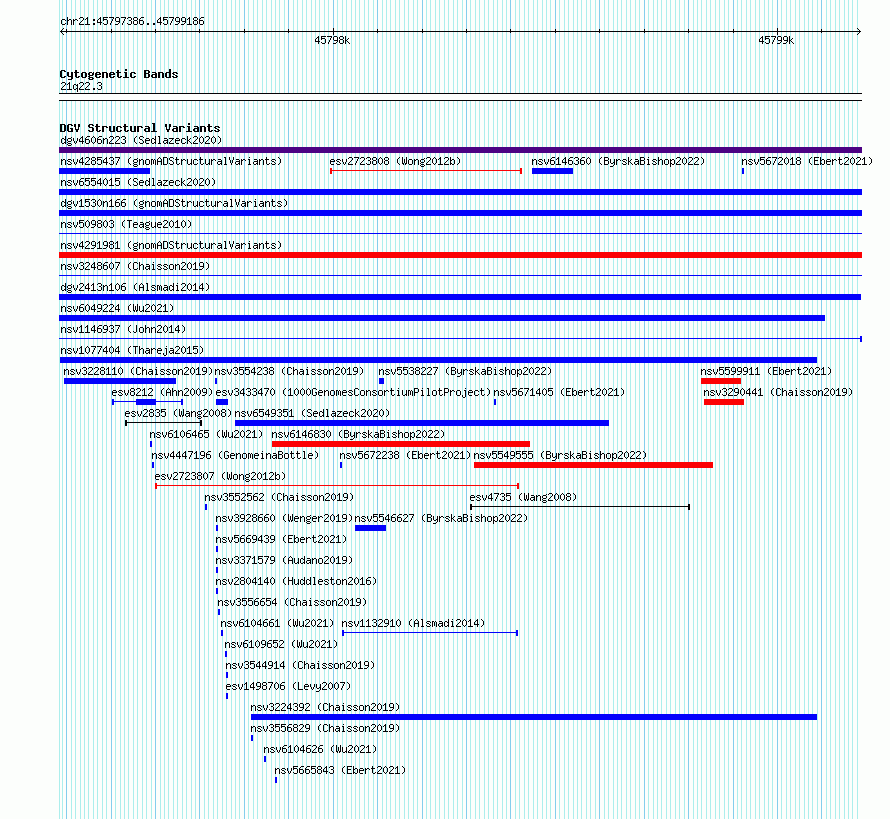Click the dgv4606n223 (Sedlazeck2020) label
The image size is (890, 819).
click(x=141, y=140)
